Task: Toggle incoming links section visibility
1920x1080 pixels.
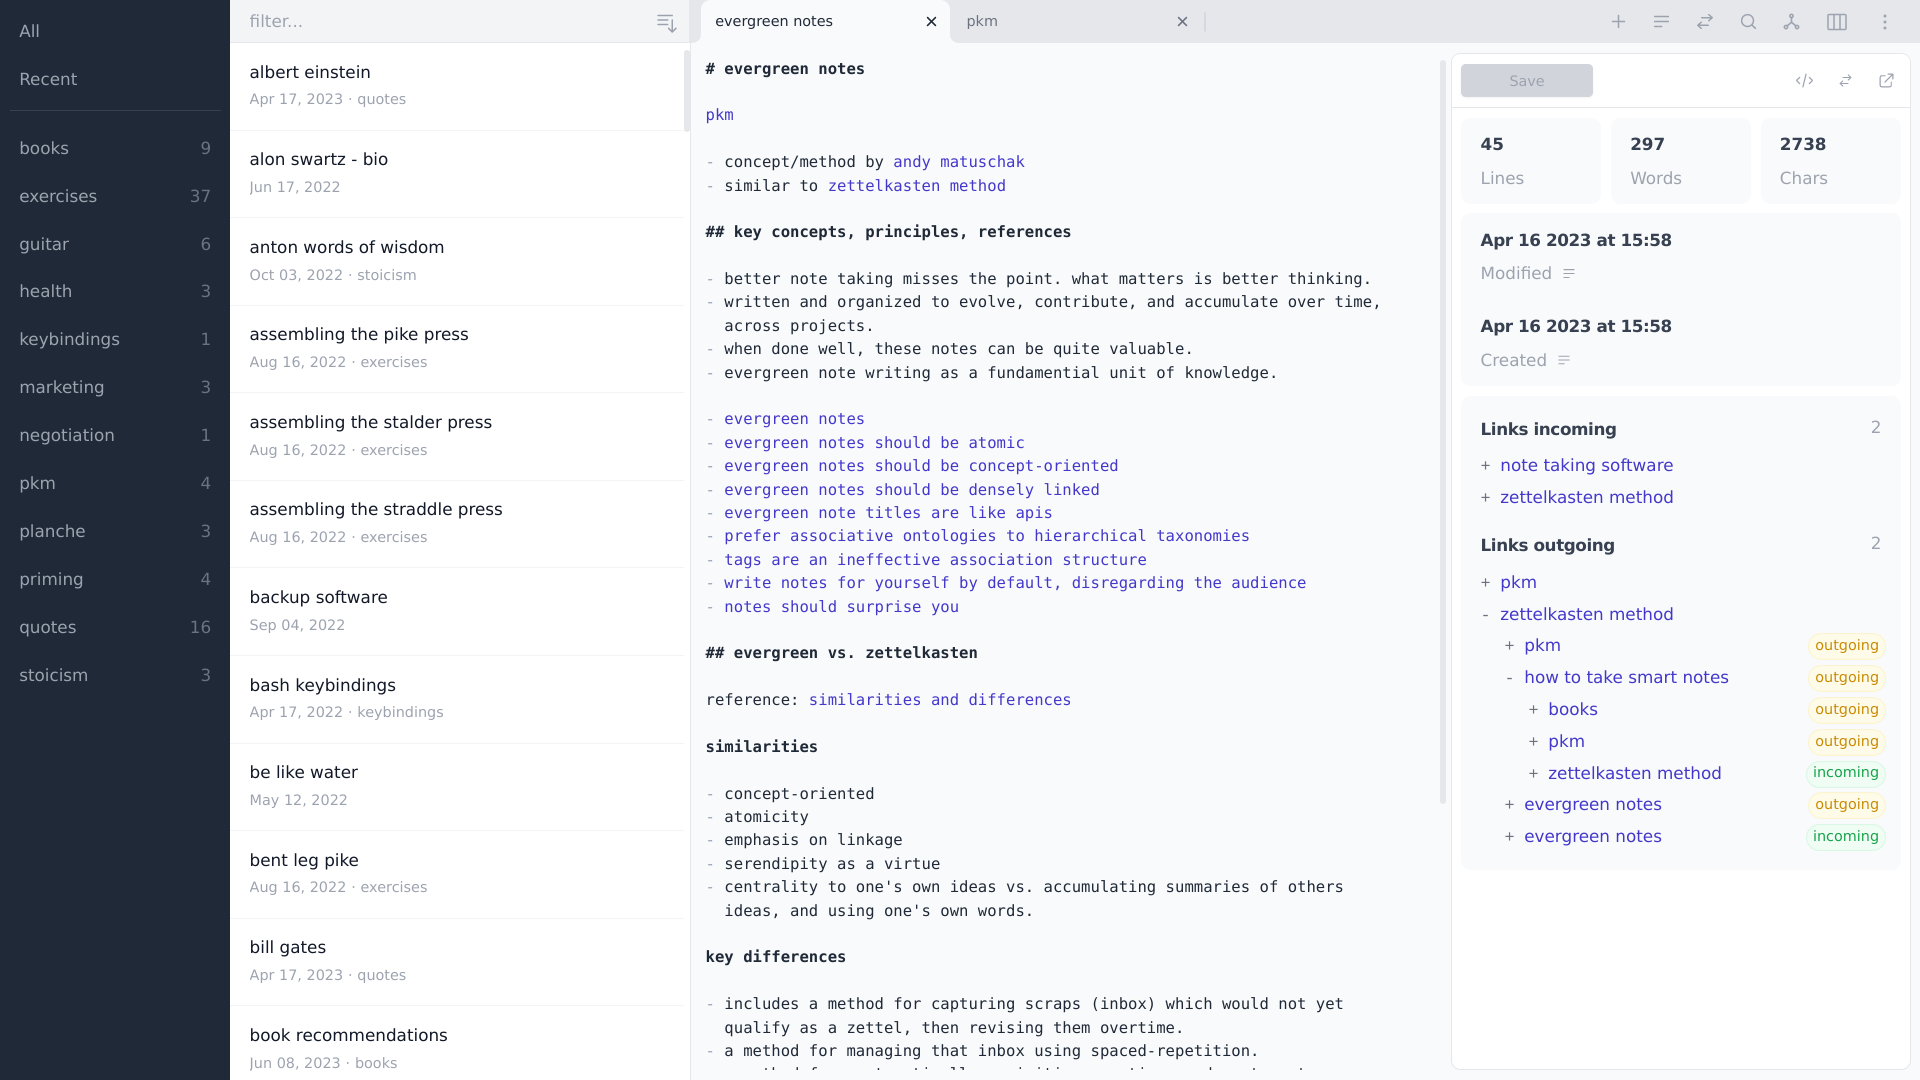Action: coord(1547,429)
